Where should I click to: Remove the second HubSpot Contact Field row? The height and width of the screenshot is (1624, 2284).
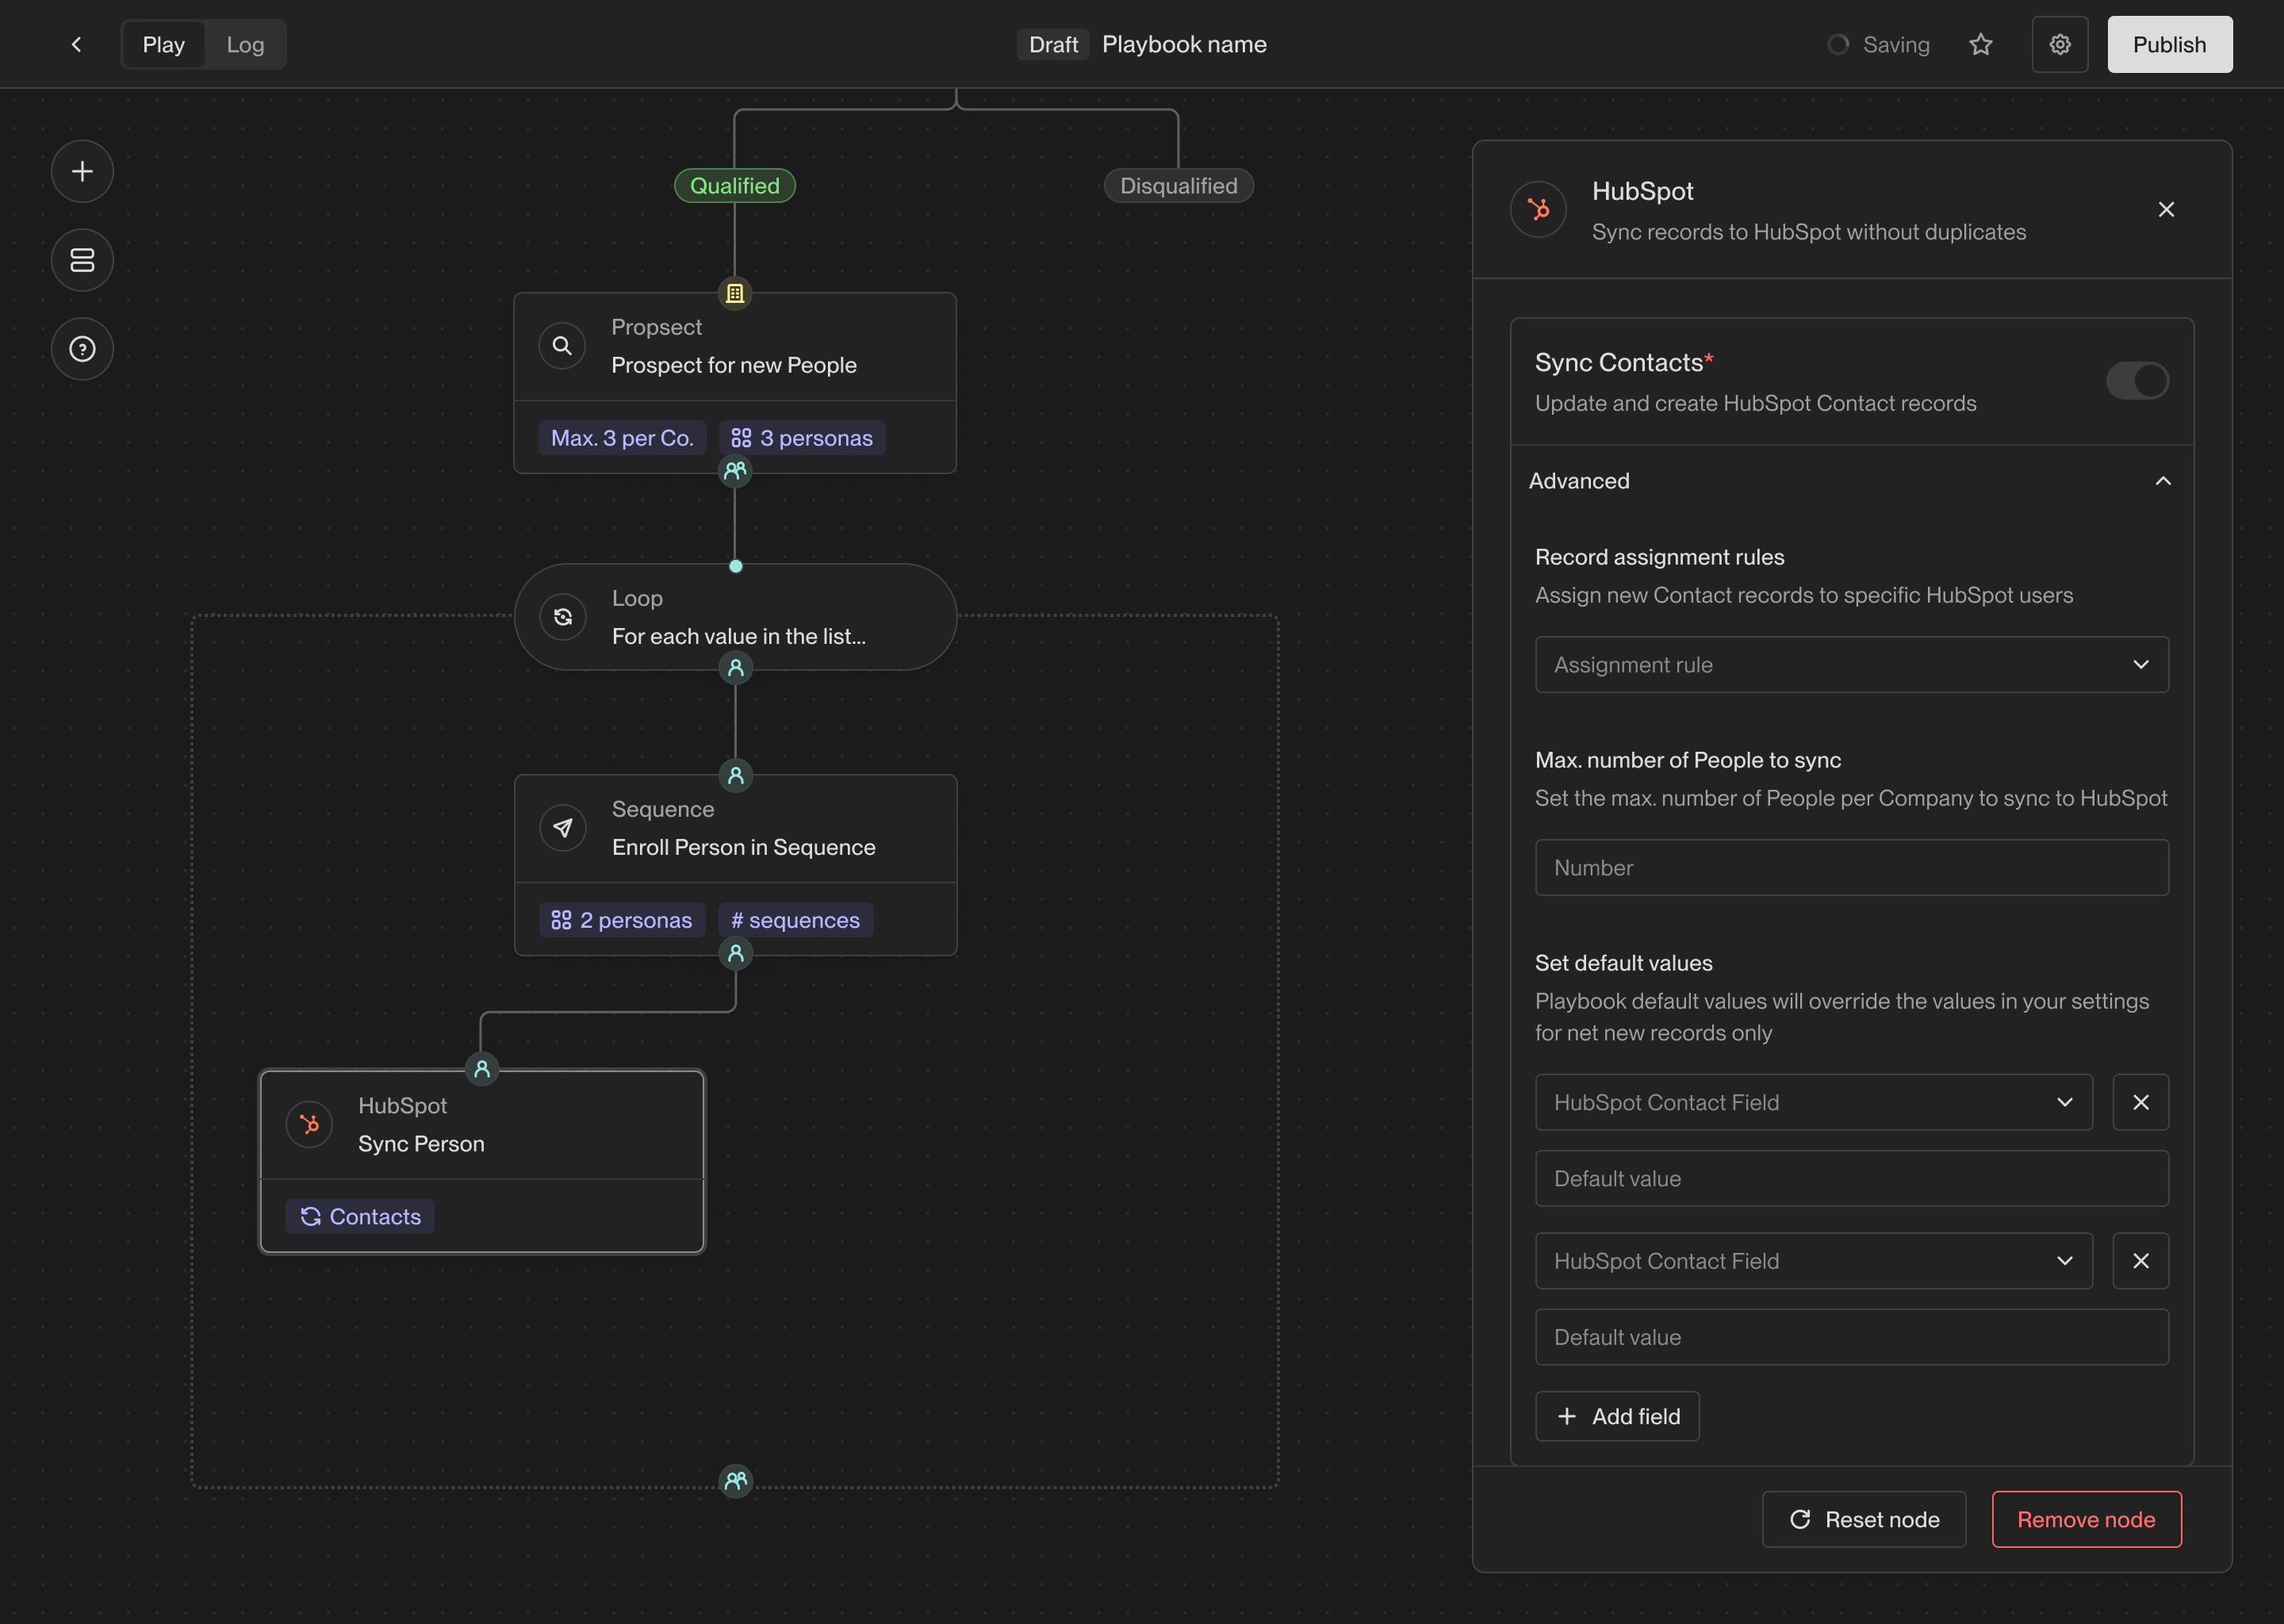[2140, 1261]
